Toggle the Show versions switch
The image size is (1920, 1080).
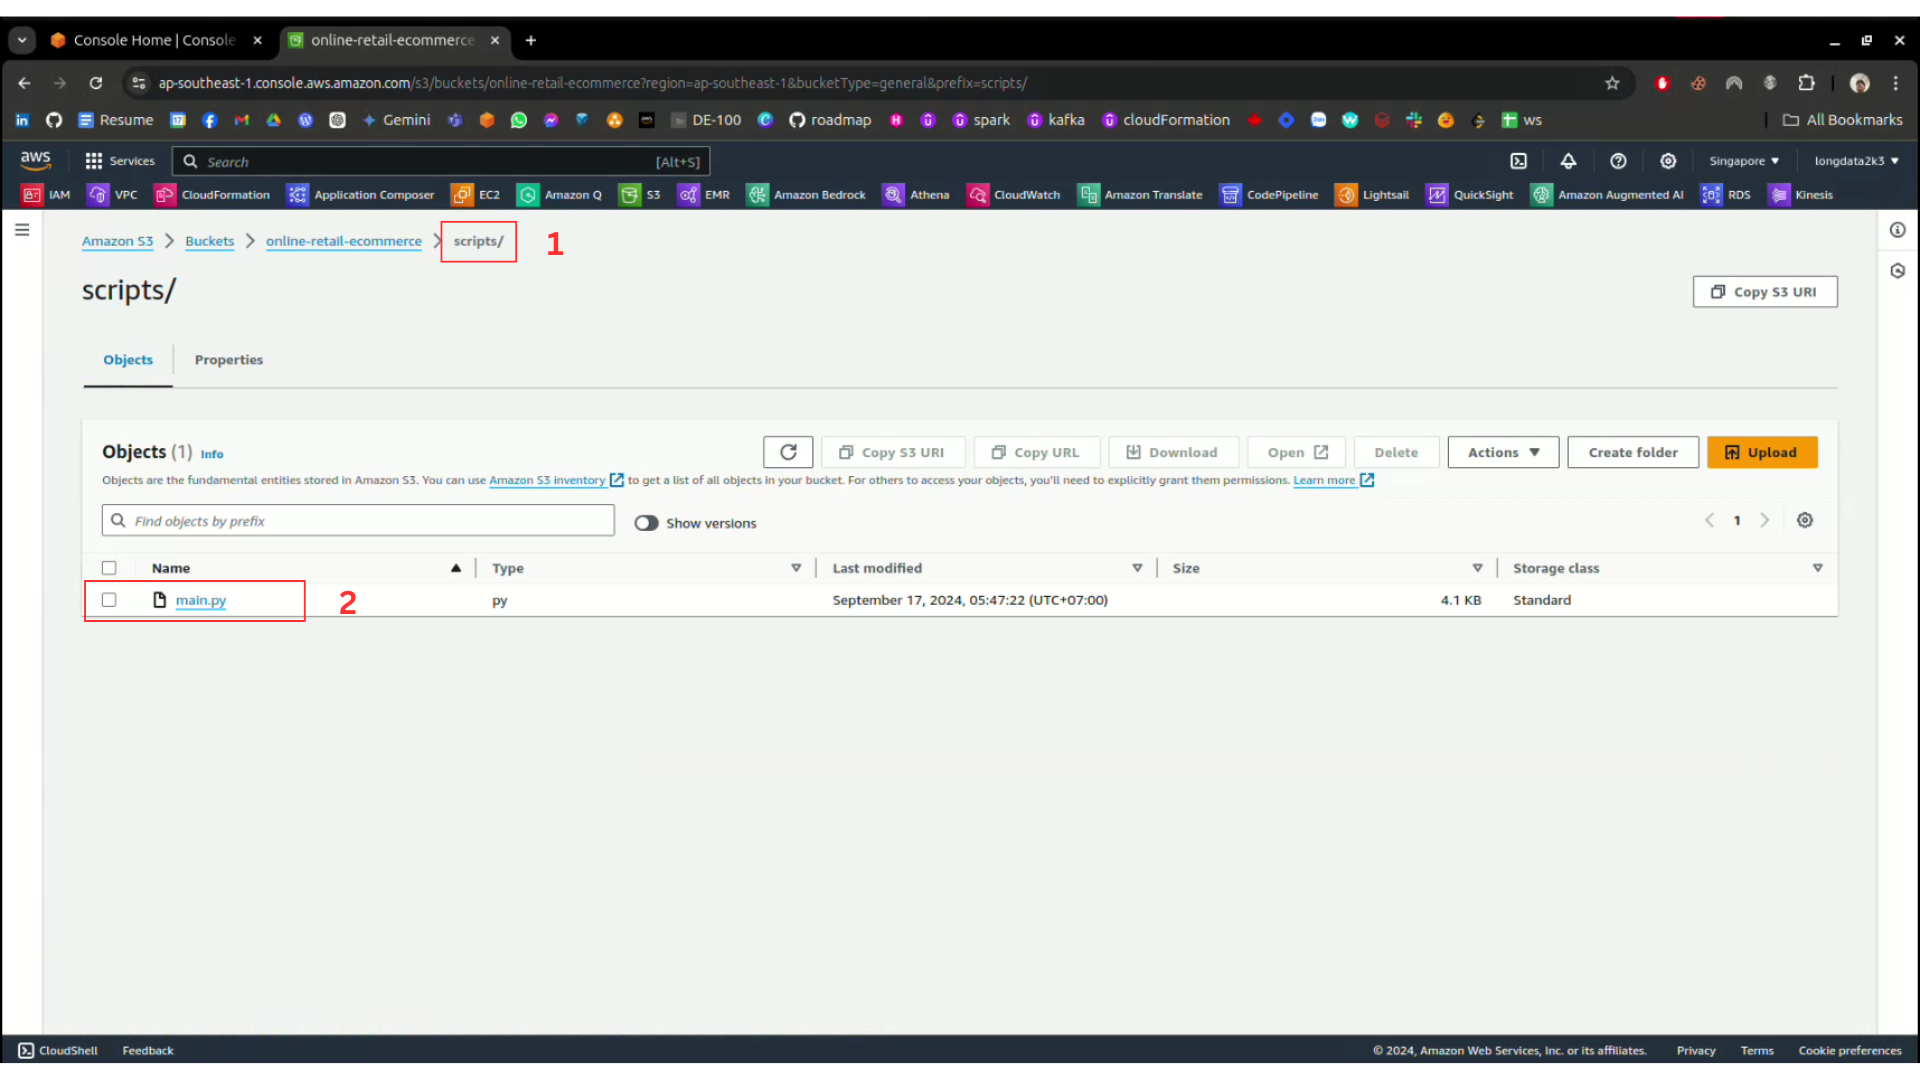coord(646,523)
